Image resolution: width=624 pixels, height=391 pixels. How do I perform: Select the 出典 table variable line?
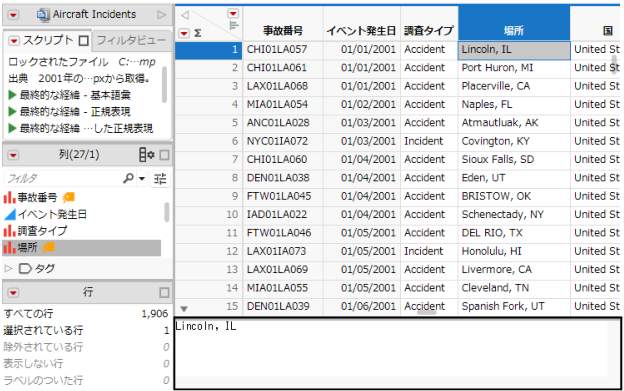79,78
